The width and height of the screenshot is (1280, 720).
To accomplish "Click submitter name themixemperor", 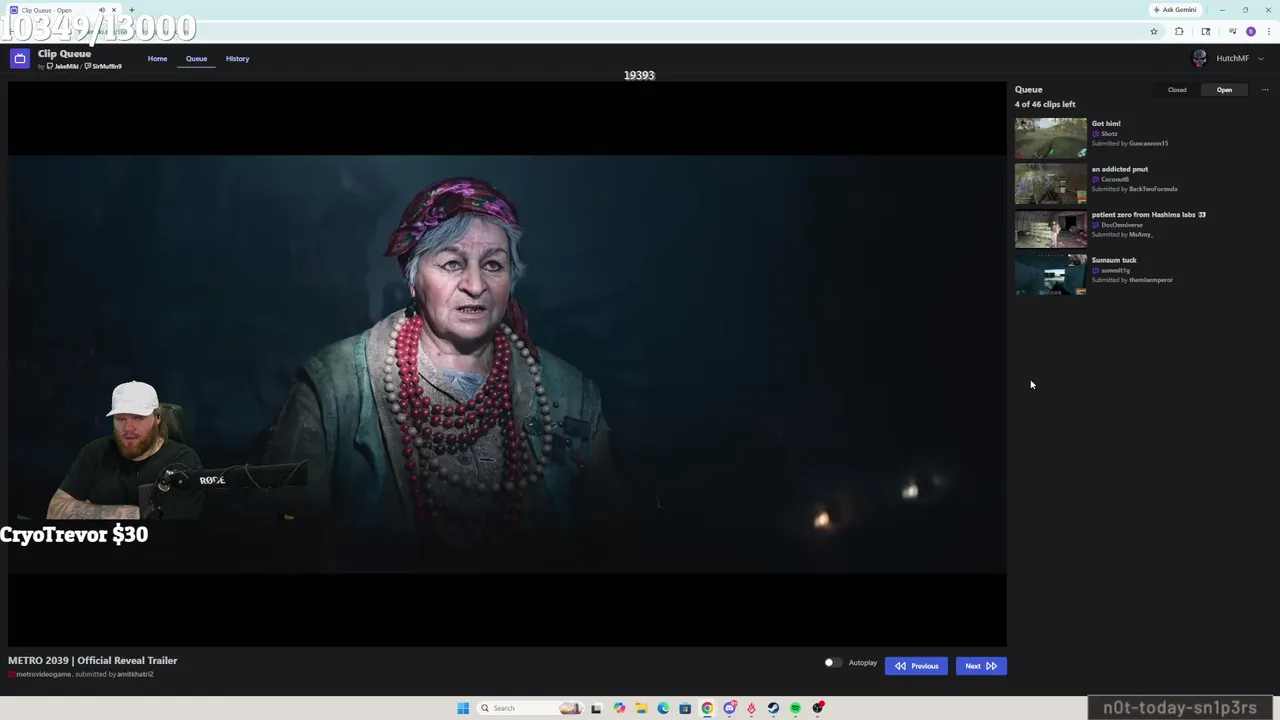I will (x=1151, y=280).
